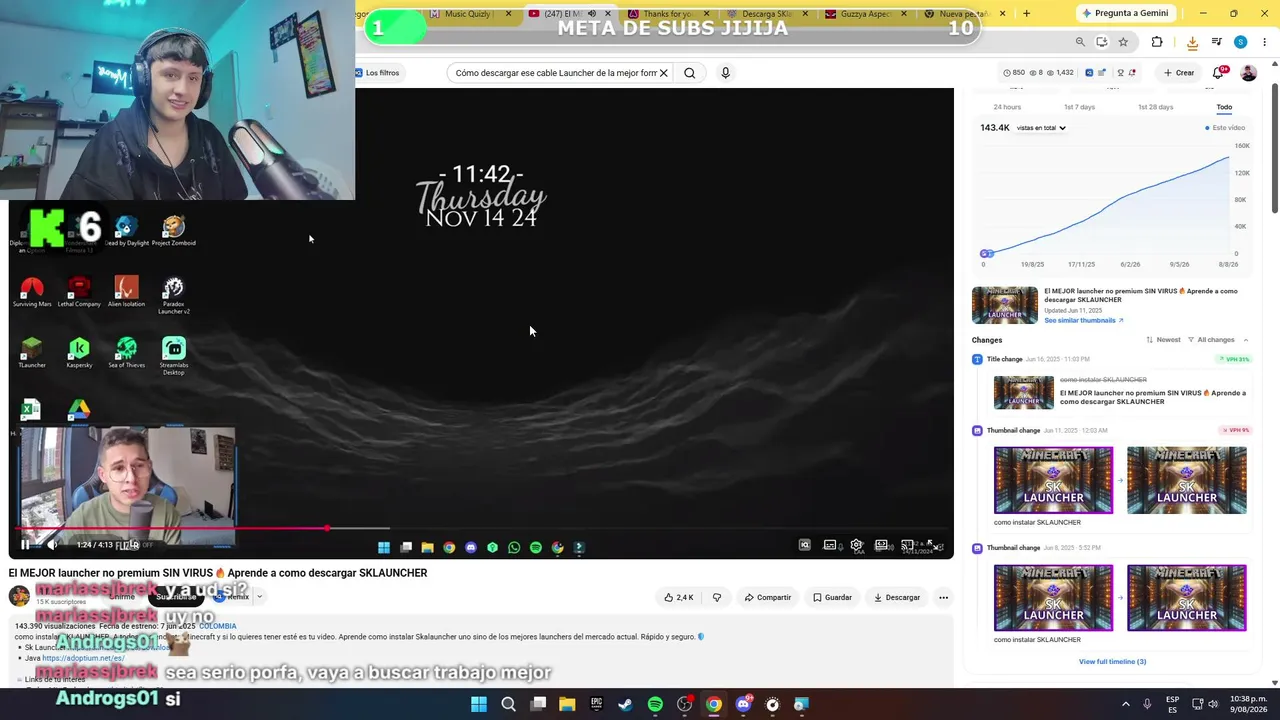Screen dimensions: 1280x720
Task: Exit fullscreen in the video player
Action: pos(932,545)
